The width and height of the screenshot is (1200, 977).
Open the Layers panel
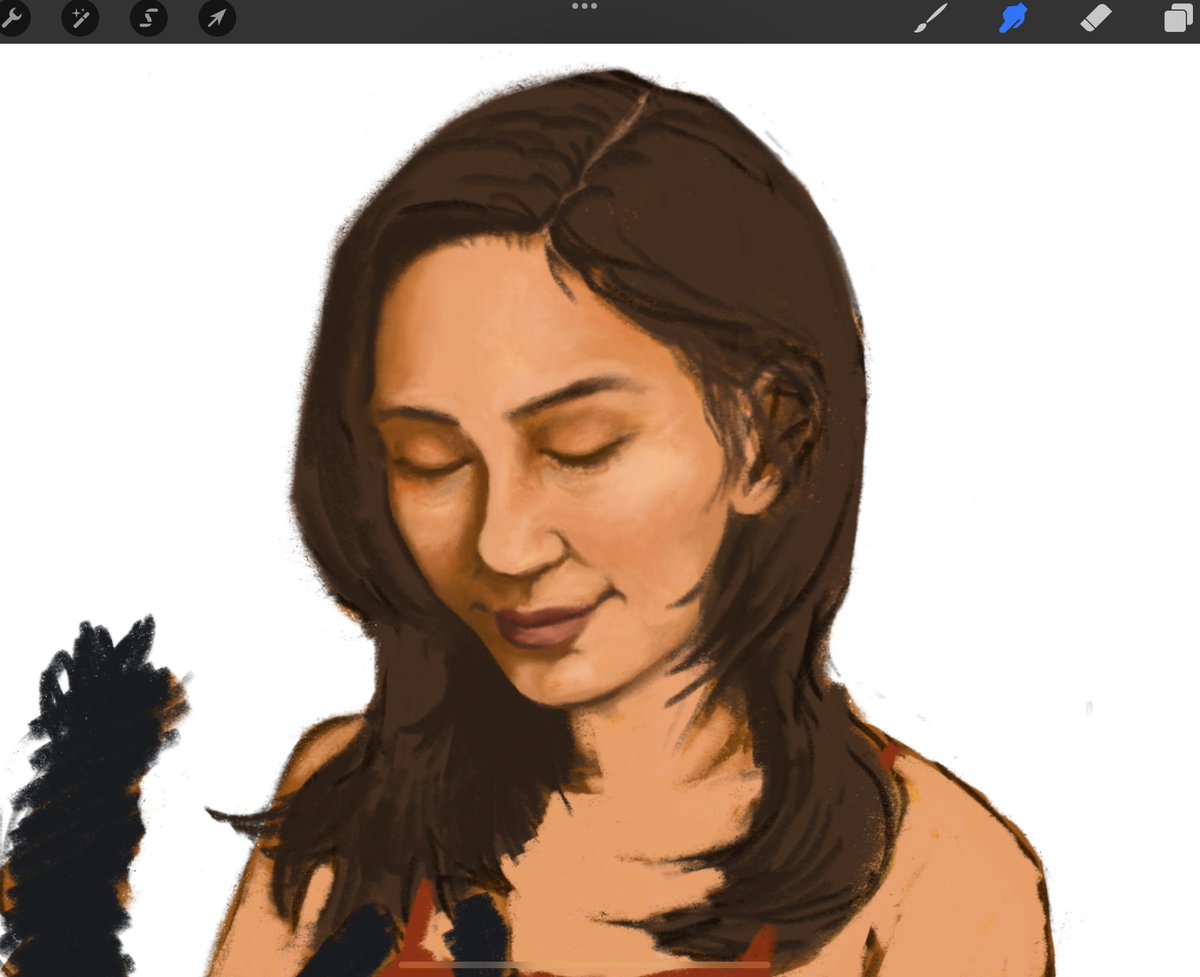(x=1180, y=19)
